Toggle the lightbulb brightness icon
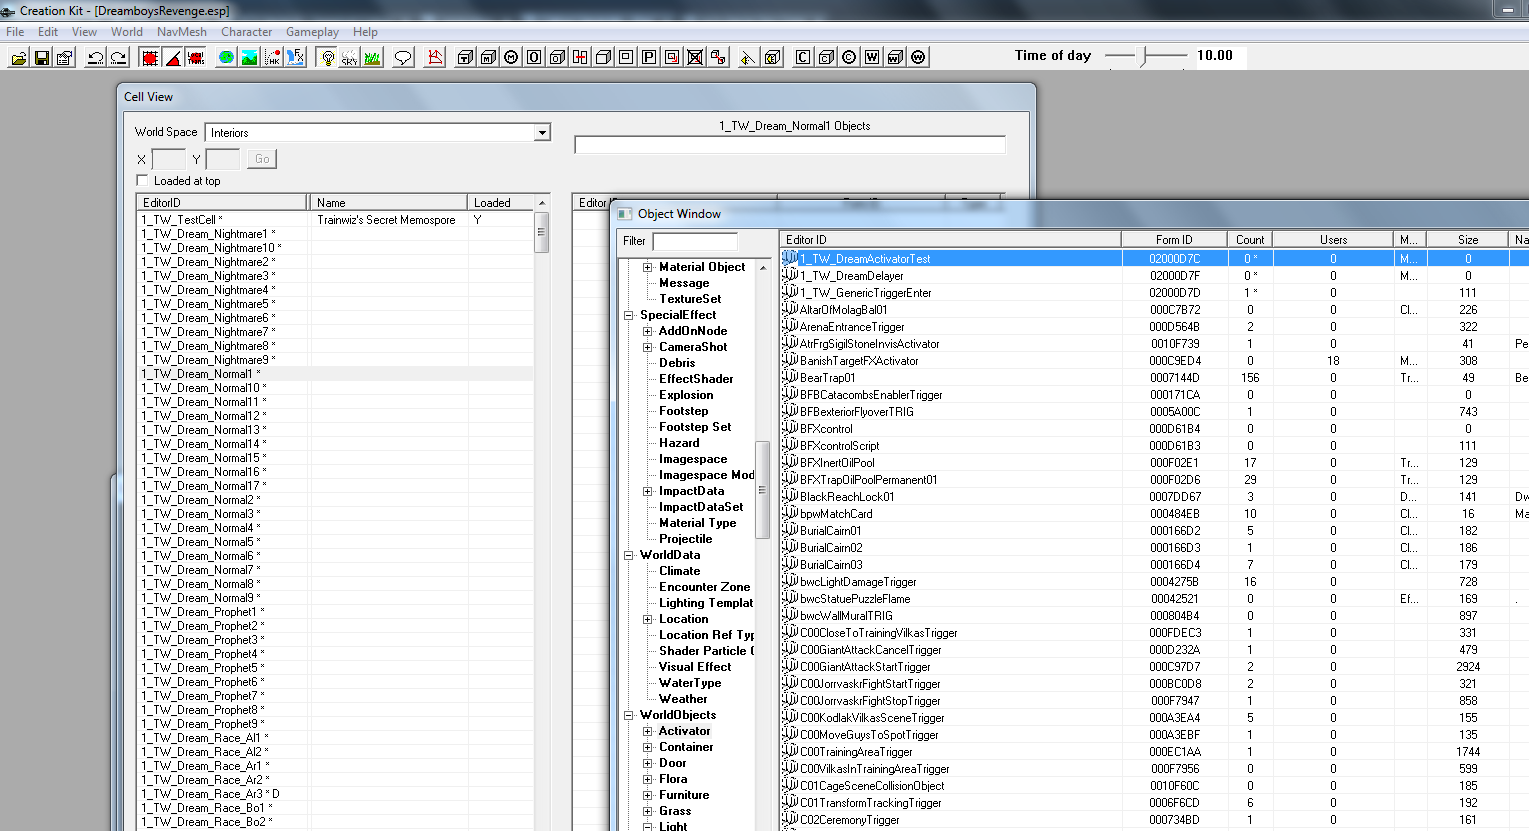1529x831 pixels. tap(327, 58)
